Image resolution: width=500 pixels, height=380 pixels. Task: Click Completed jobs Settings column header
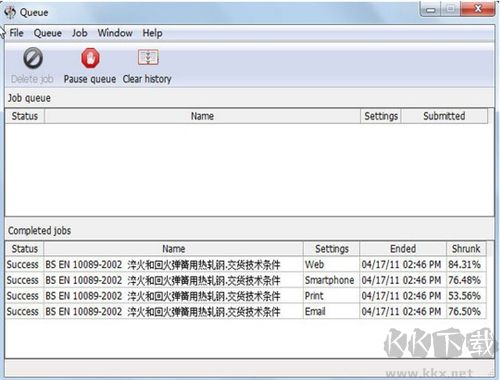332,249
